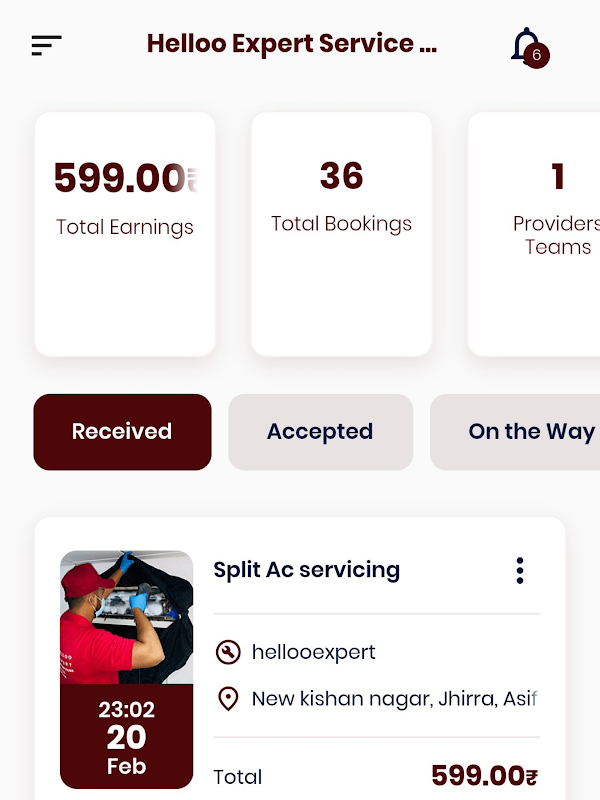Switch to the Accepted tab

(320, 432)
